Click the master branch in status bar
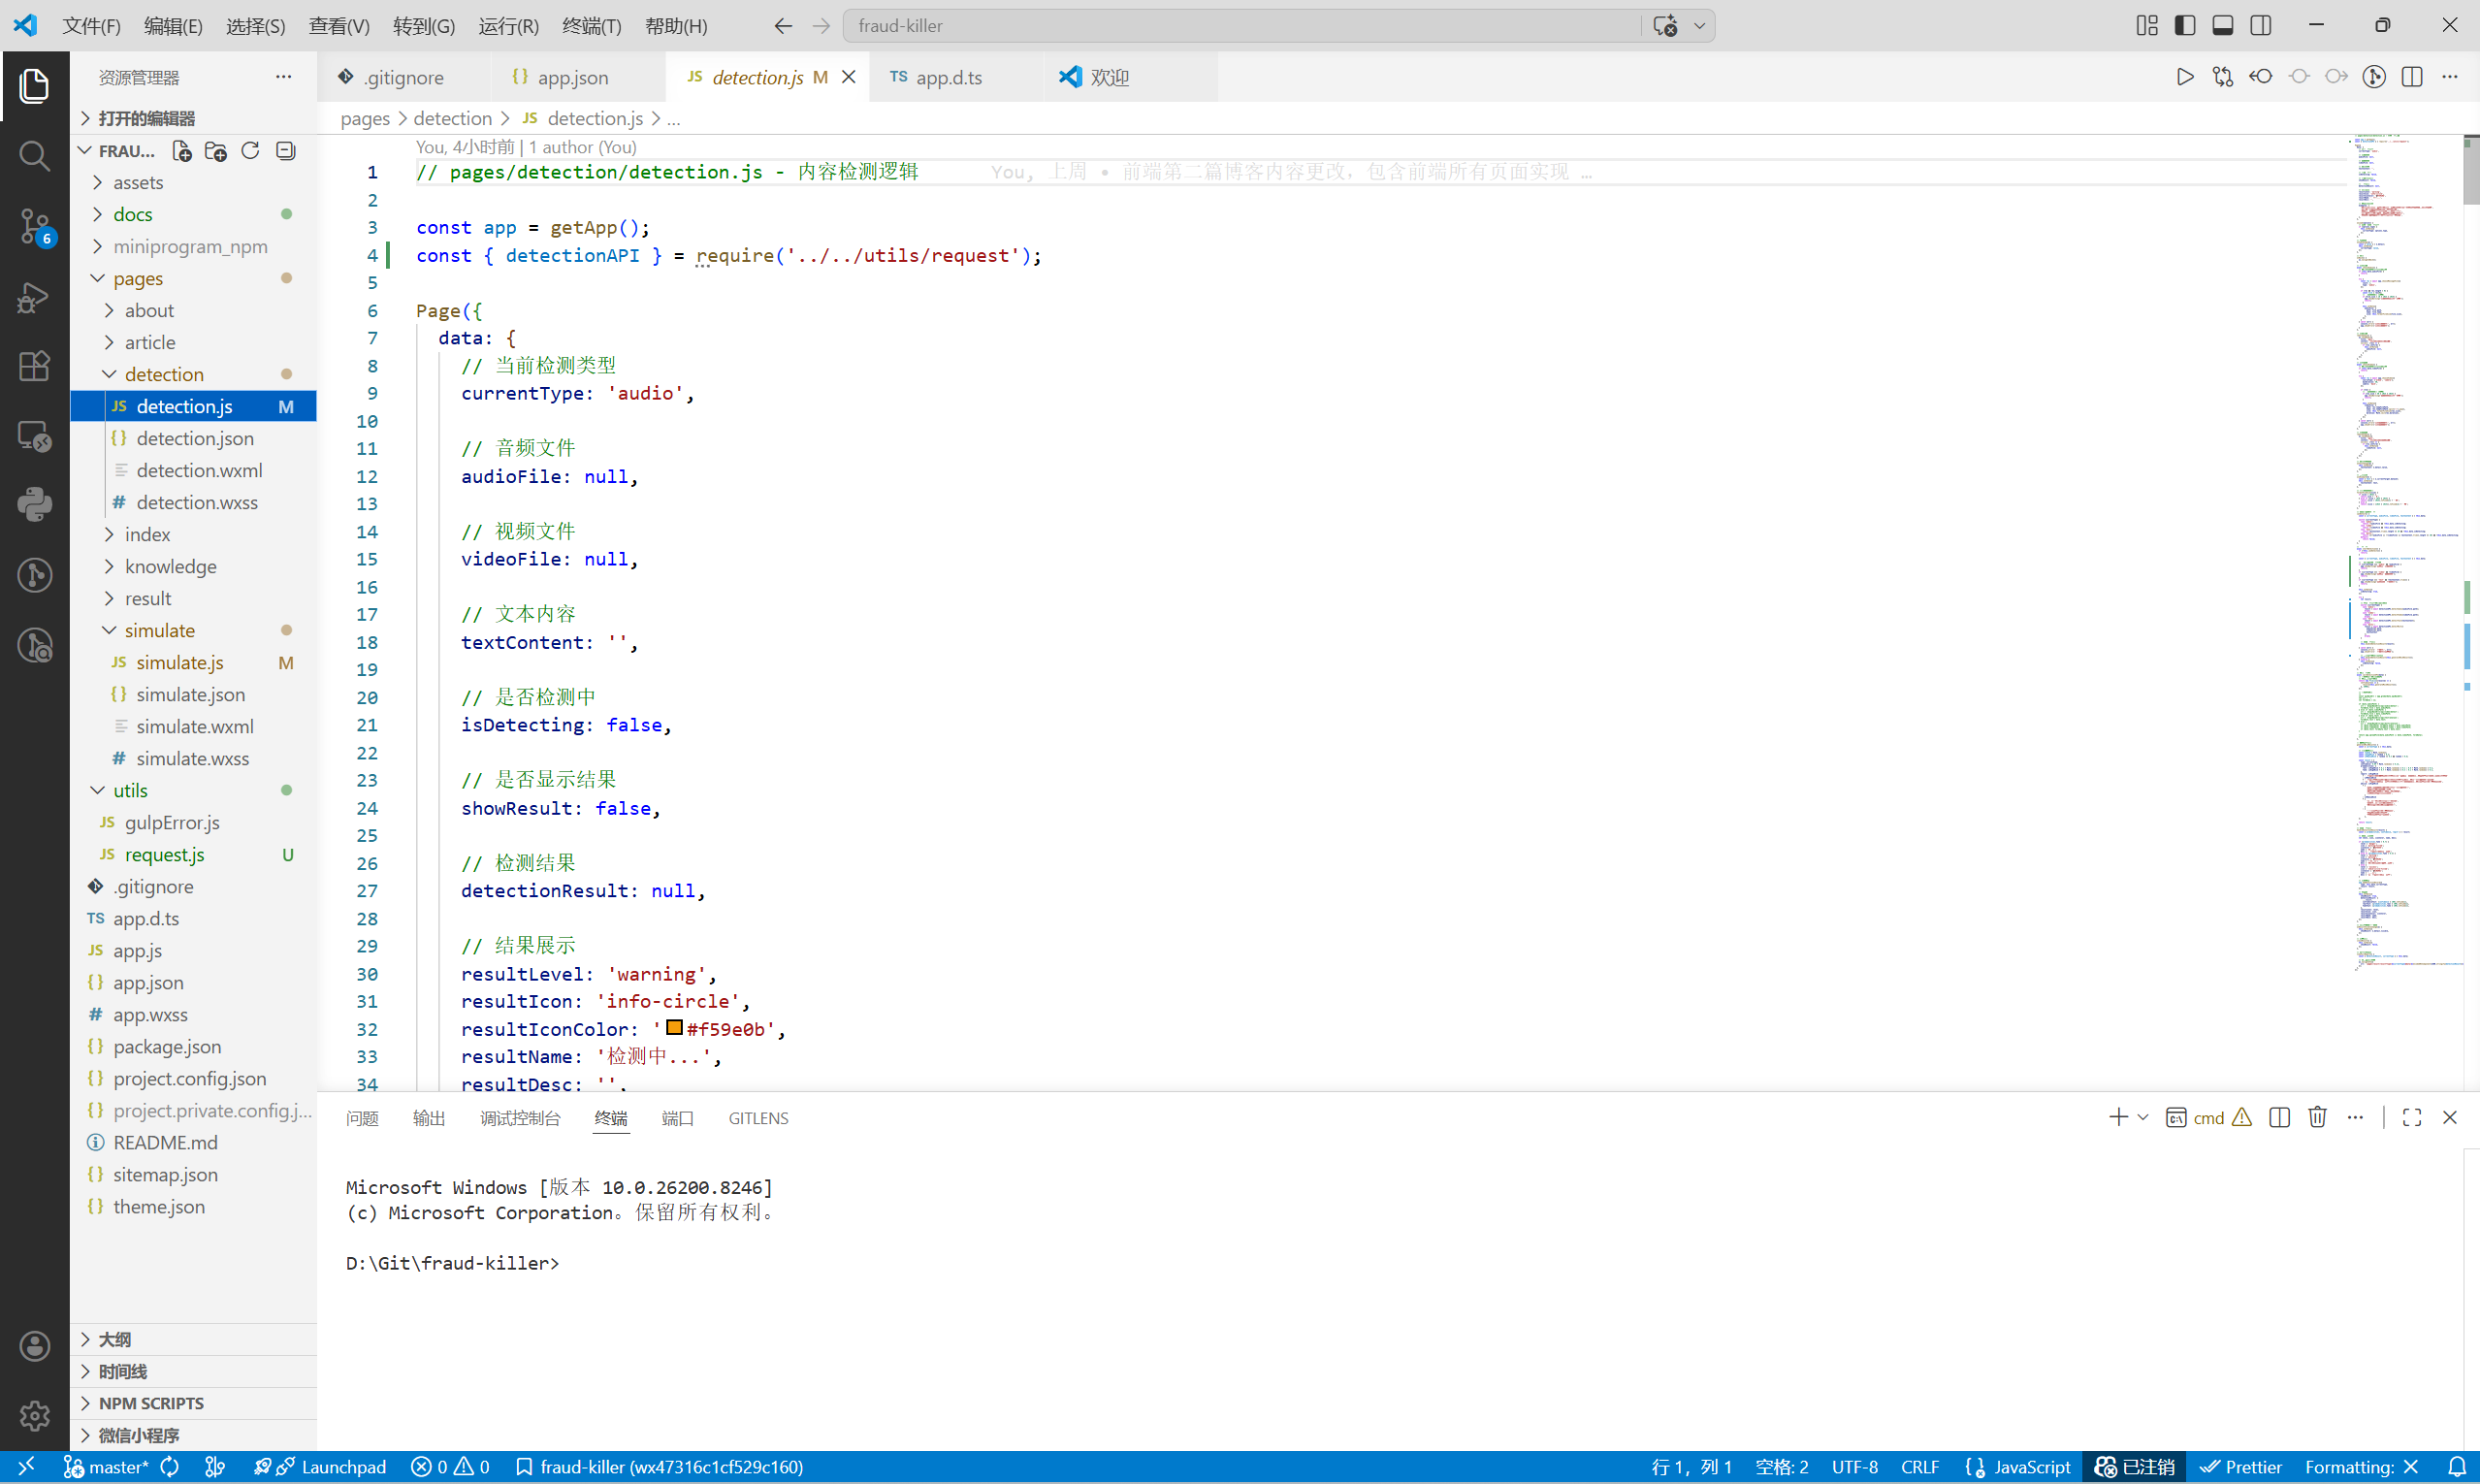This screenshot has height=1484, width=2480. click(106, 1467)
